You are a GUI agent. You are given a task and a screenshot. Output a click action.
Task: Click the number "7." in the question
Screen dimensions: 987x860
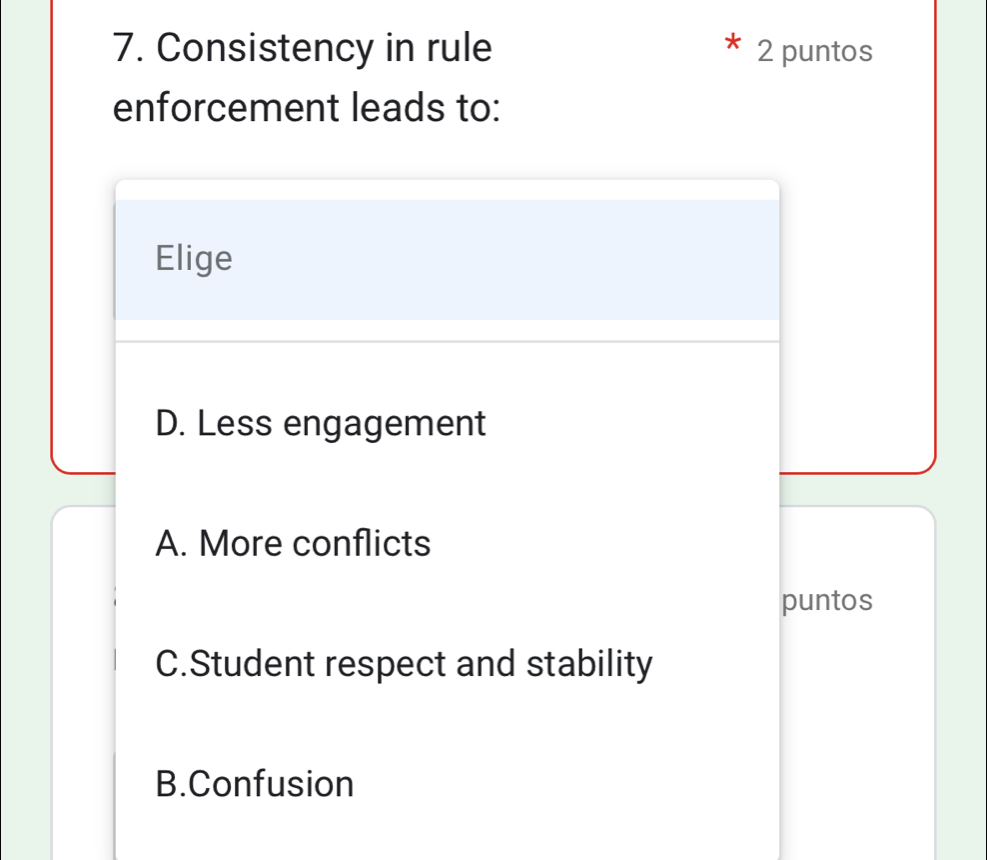(127, 48)
